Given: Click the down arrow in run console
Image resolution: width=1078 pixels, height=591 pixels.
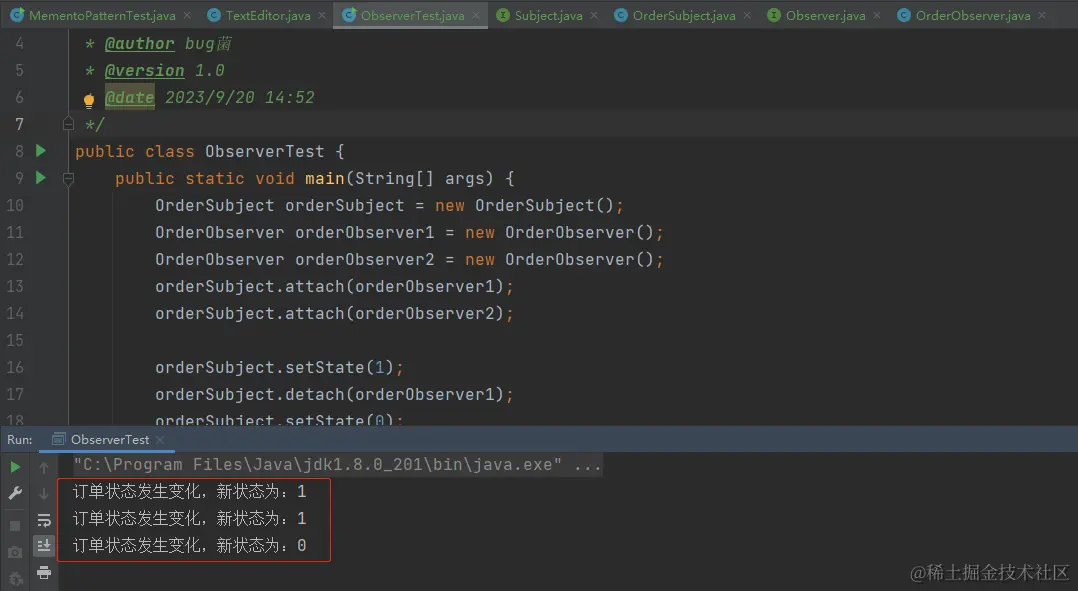Looking at the screenshot, I should coord(44,493).
